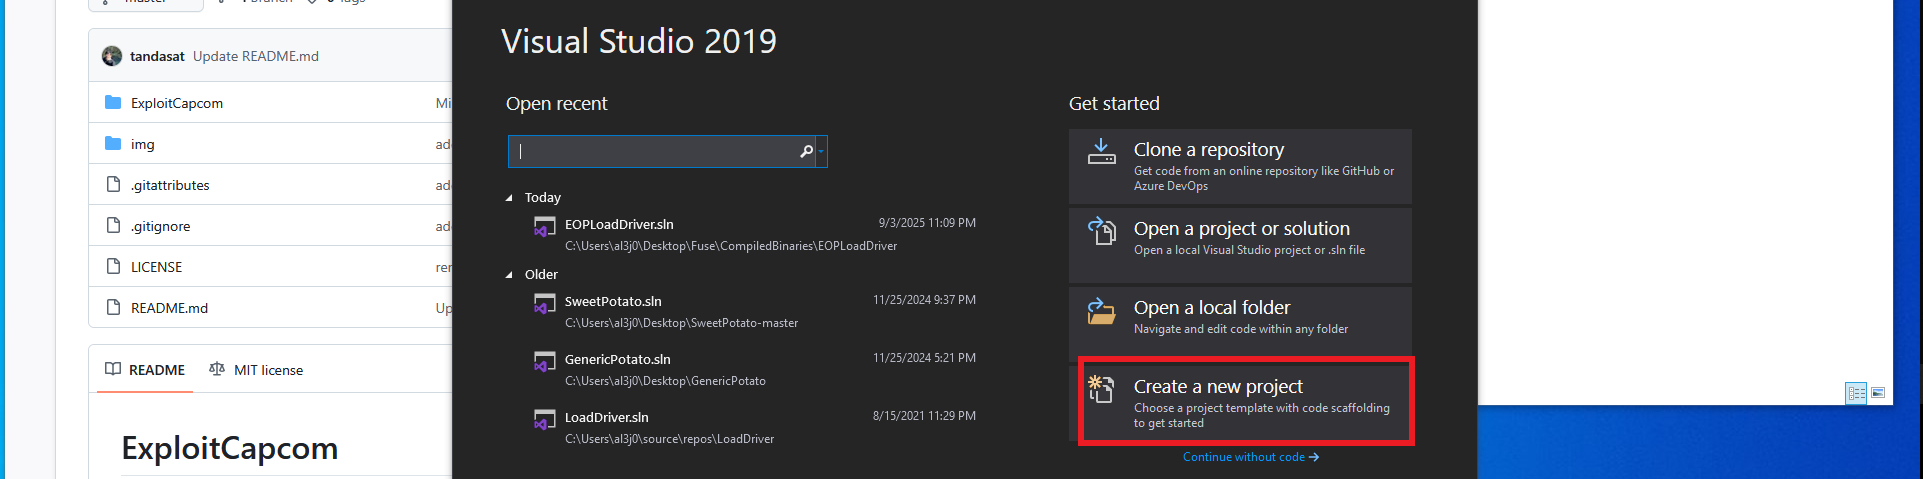Image resolution: width=1923 pixels, height=479 pixels.
Task: Switch to the details list view icon
Action: [x=1856, y=393]
